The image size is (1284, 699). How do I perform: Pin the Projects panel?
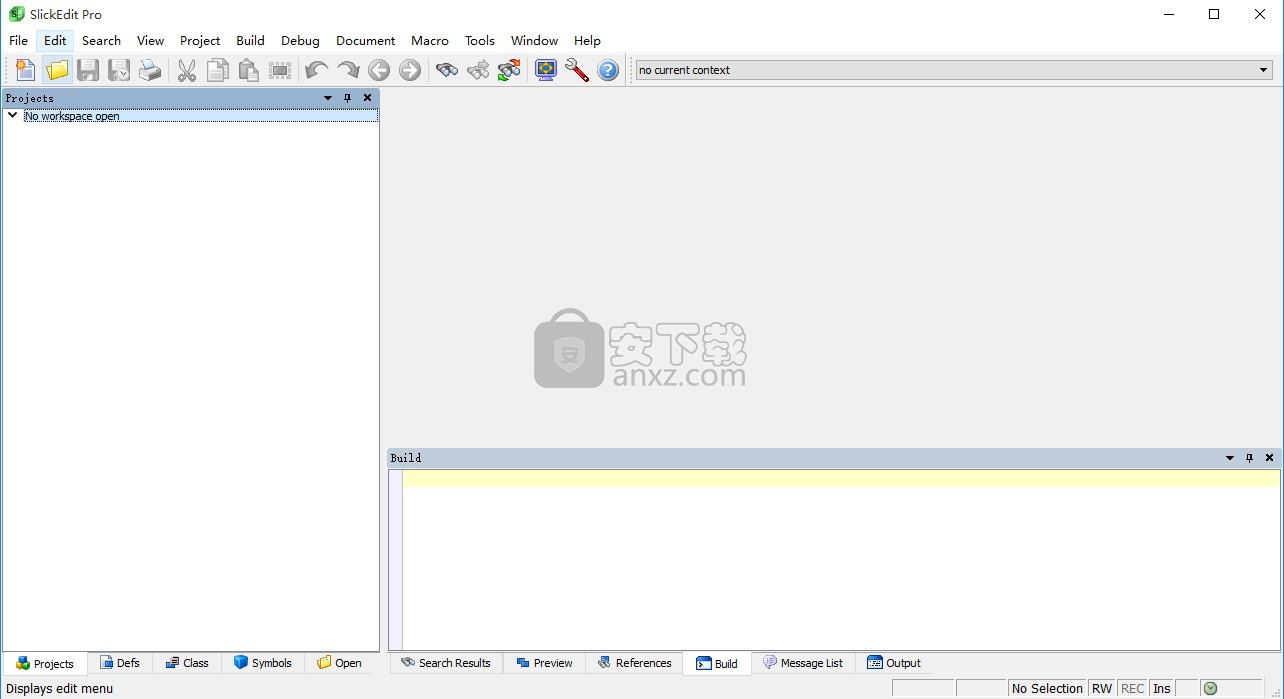point(347,98)
